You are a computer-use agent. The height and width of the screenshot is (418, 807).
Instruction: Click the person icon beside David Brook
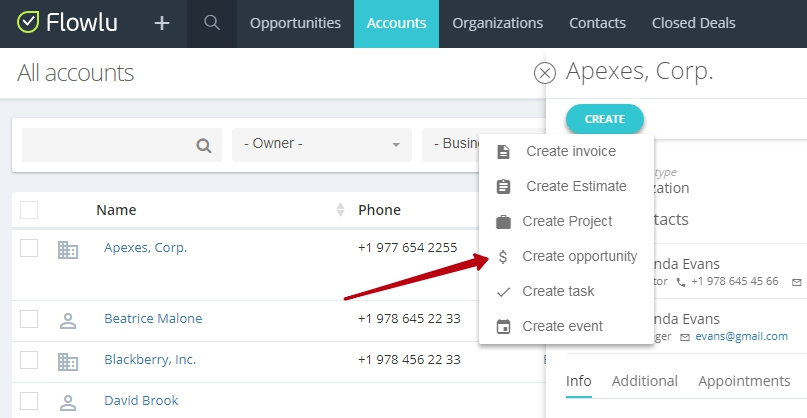coord(68,403)
